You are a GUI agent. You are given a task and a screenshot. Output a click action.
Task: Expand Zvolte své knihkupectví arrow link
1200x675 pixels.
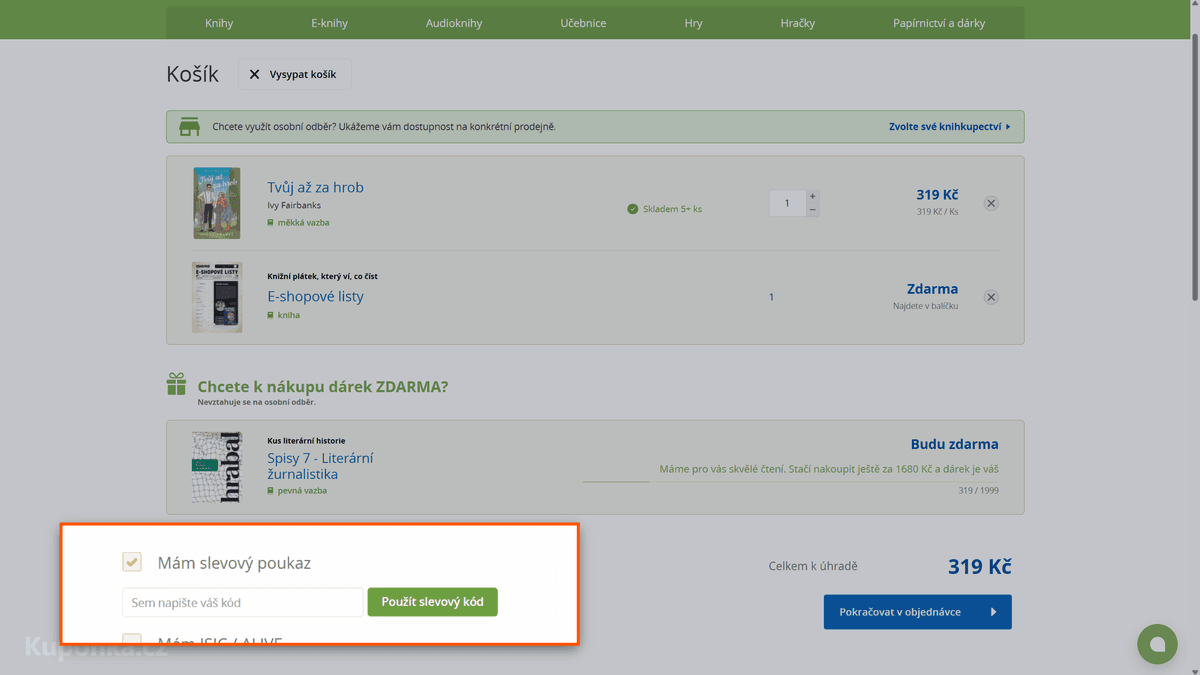click(949, 127)
